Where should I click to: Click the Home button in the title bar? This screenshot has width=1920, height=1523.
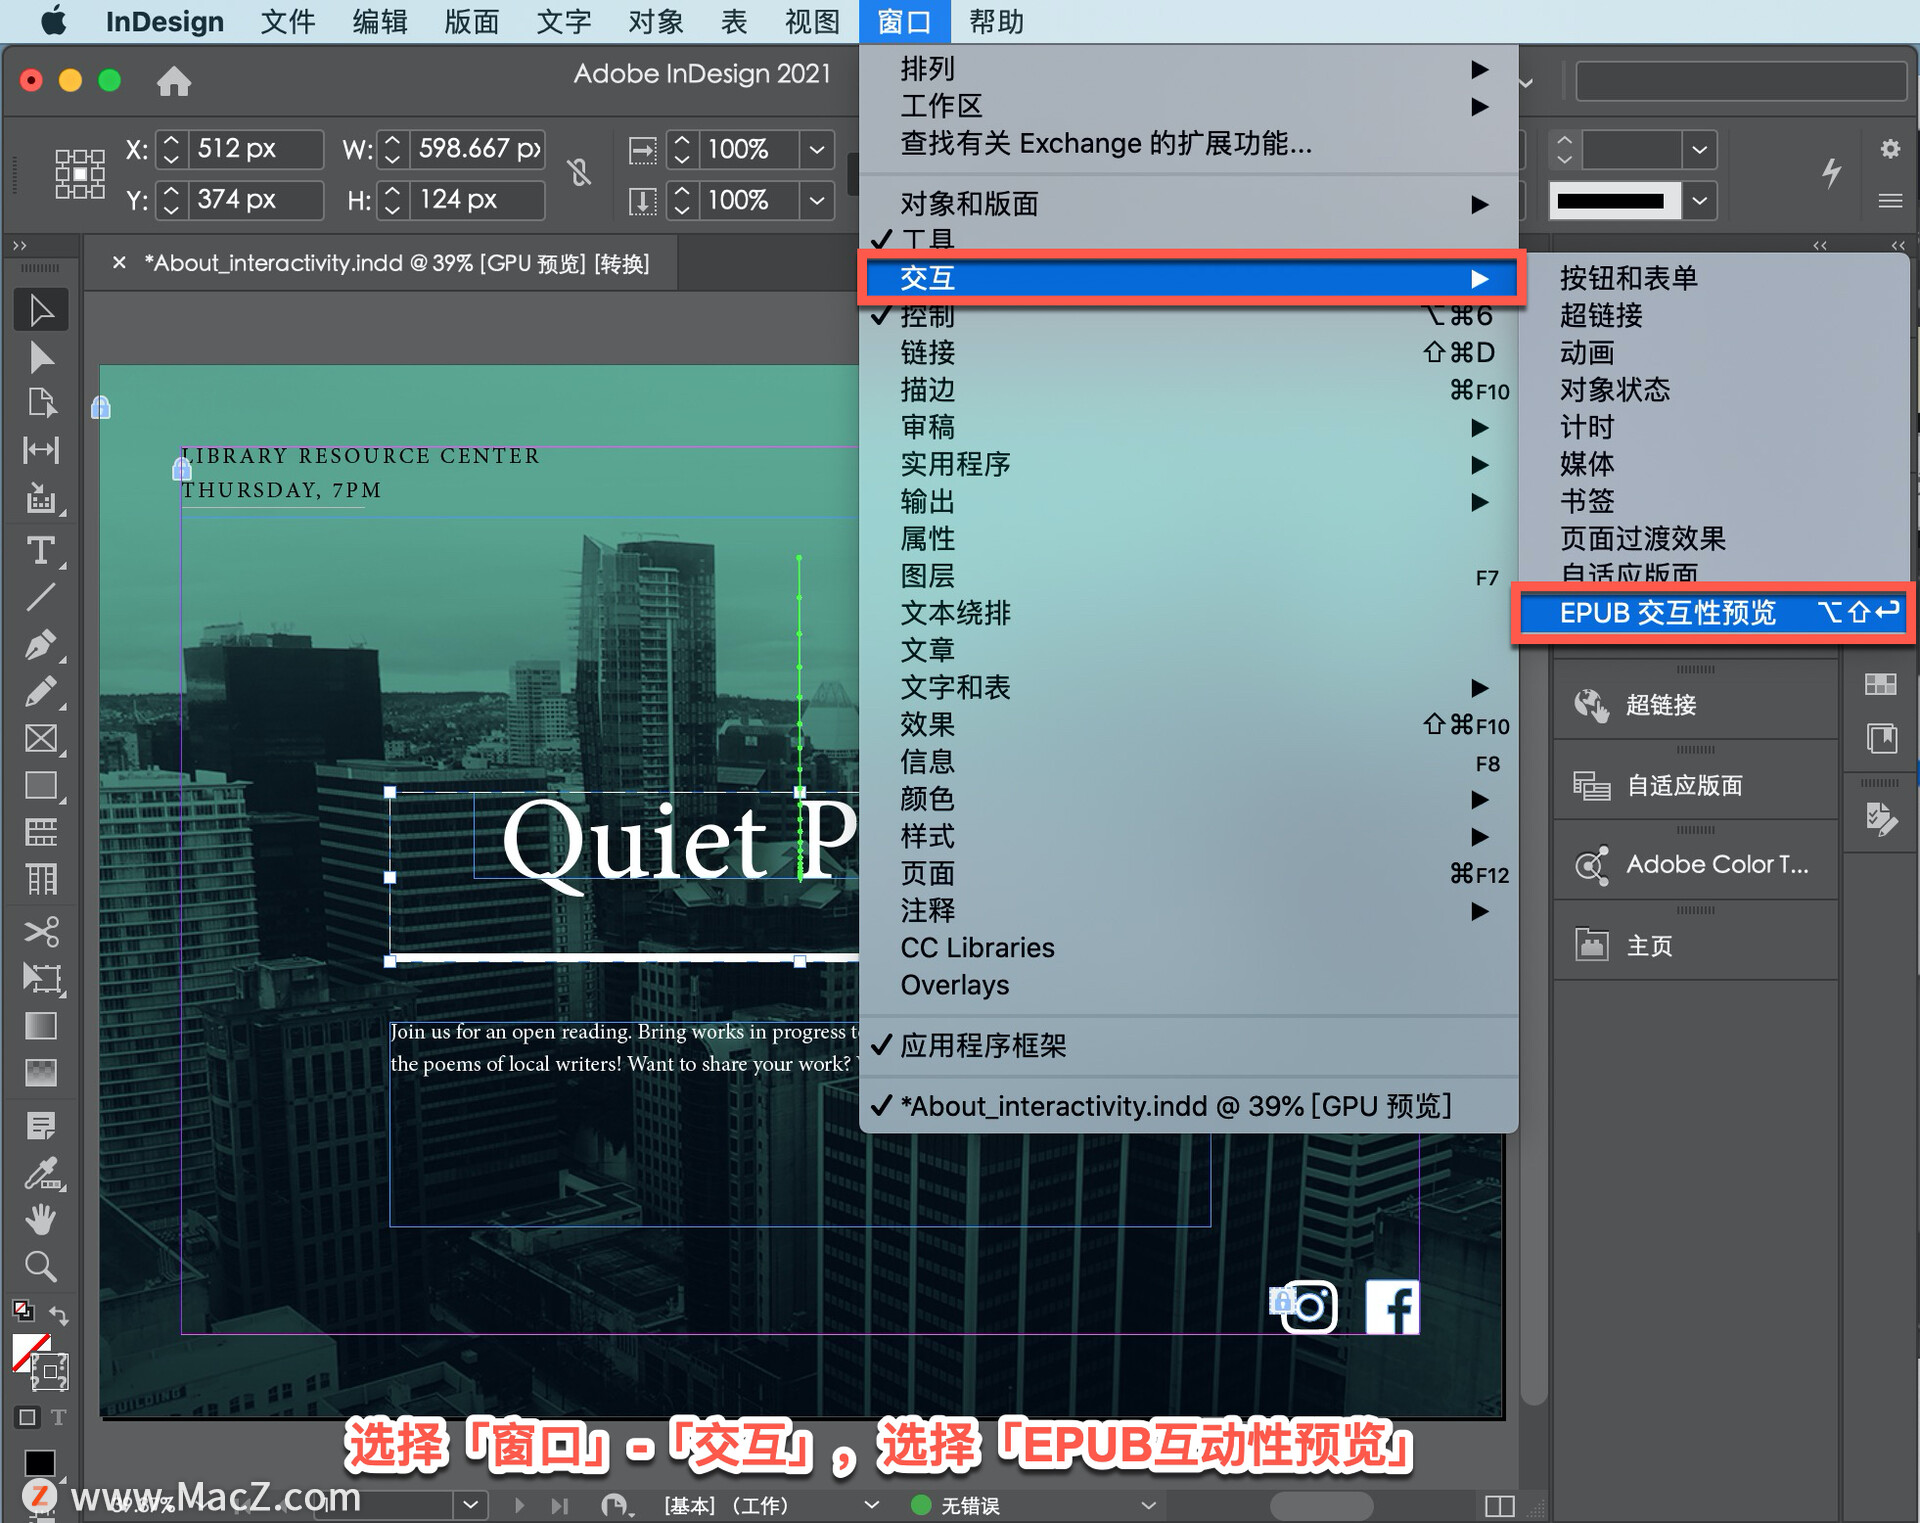174,81
